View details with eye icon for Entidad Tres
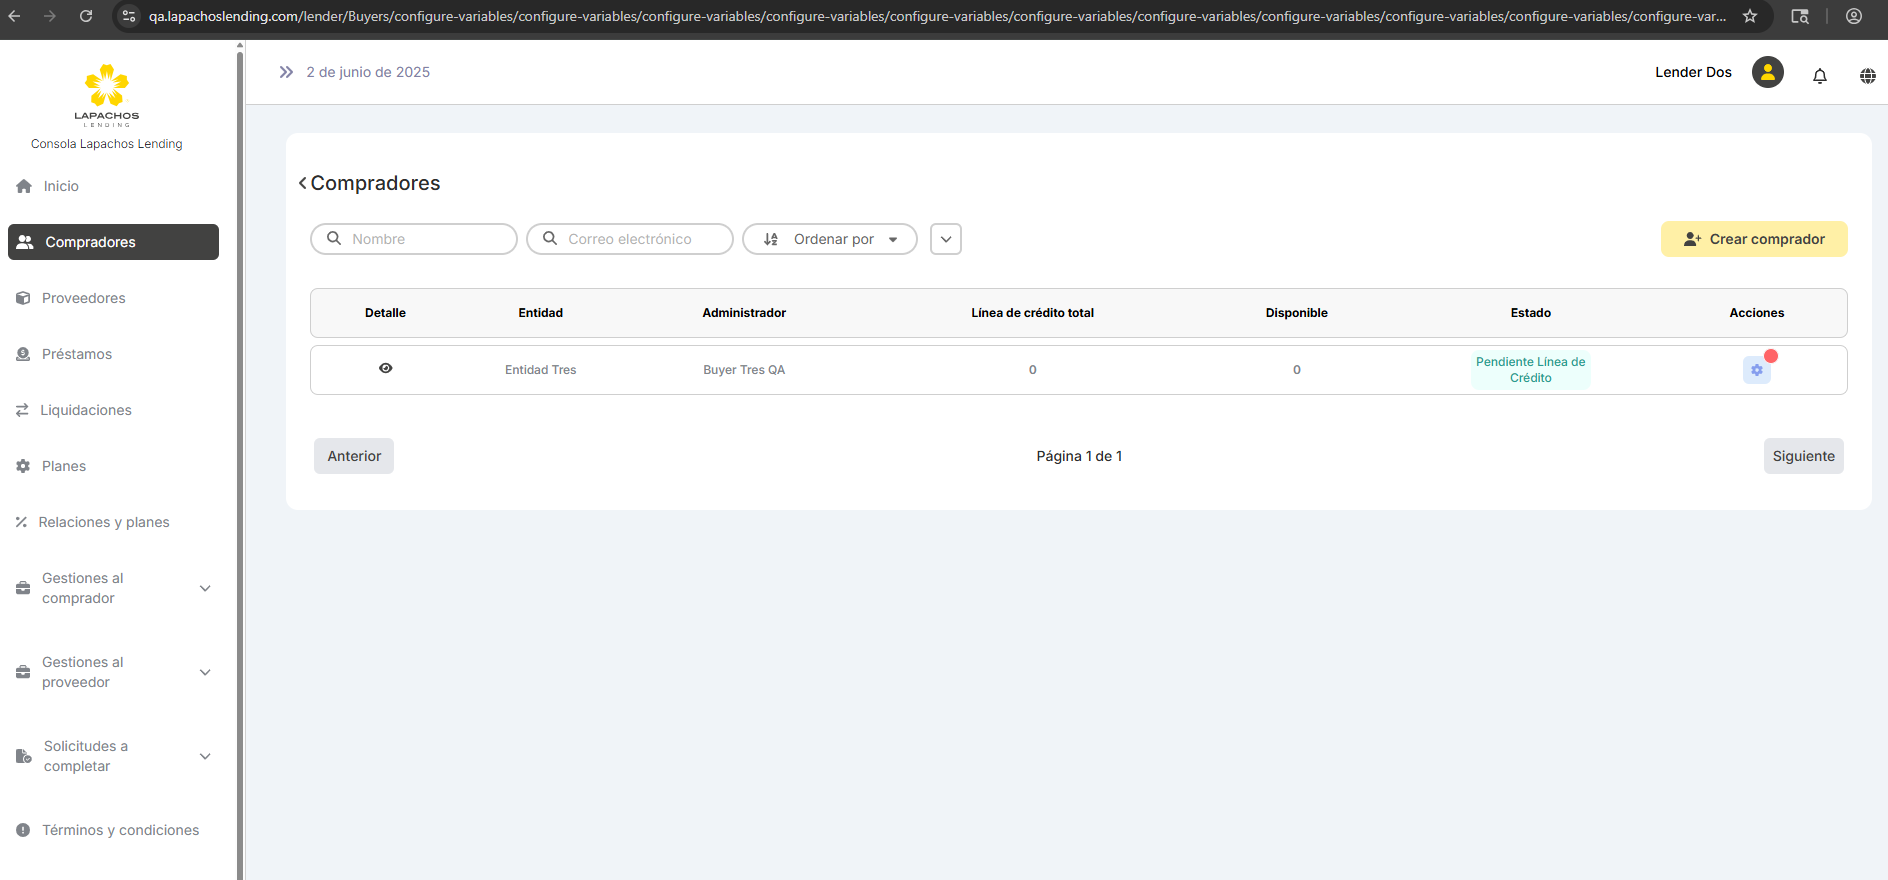The height and width of the screenshot is (880, 1888). [x=385, y=368]
